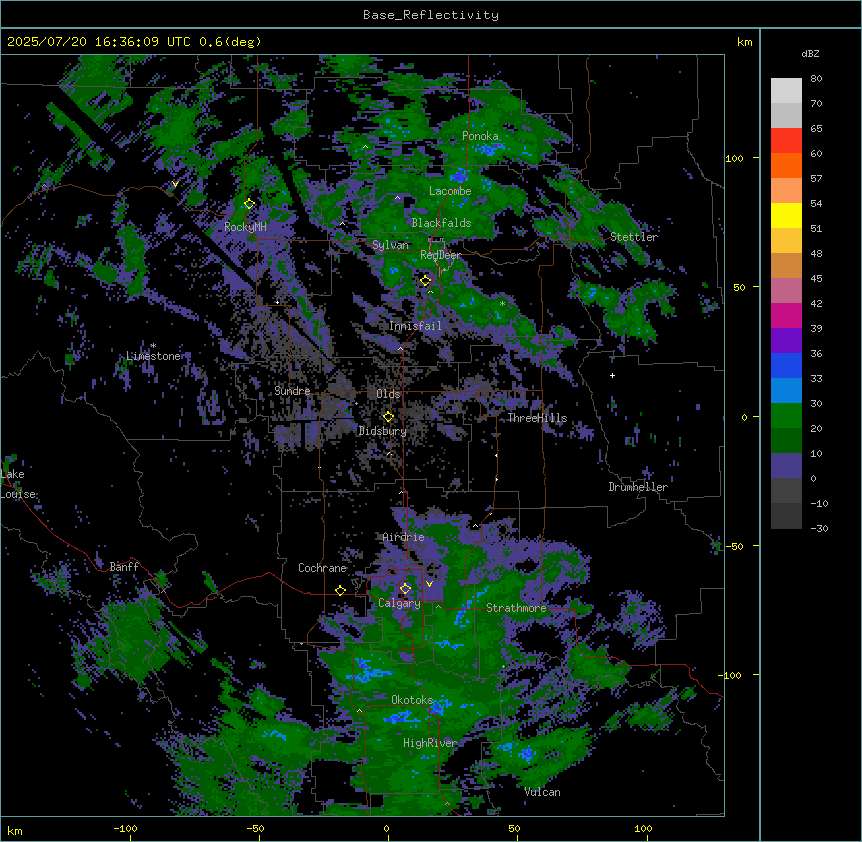
Task: Click the yellow diamond marker below RedDeer
Action: [x=425, y=281]
